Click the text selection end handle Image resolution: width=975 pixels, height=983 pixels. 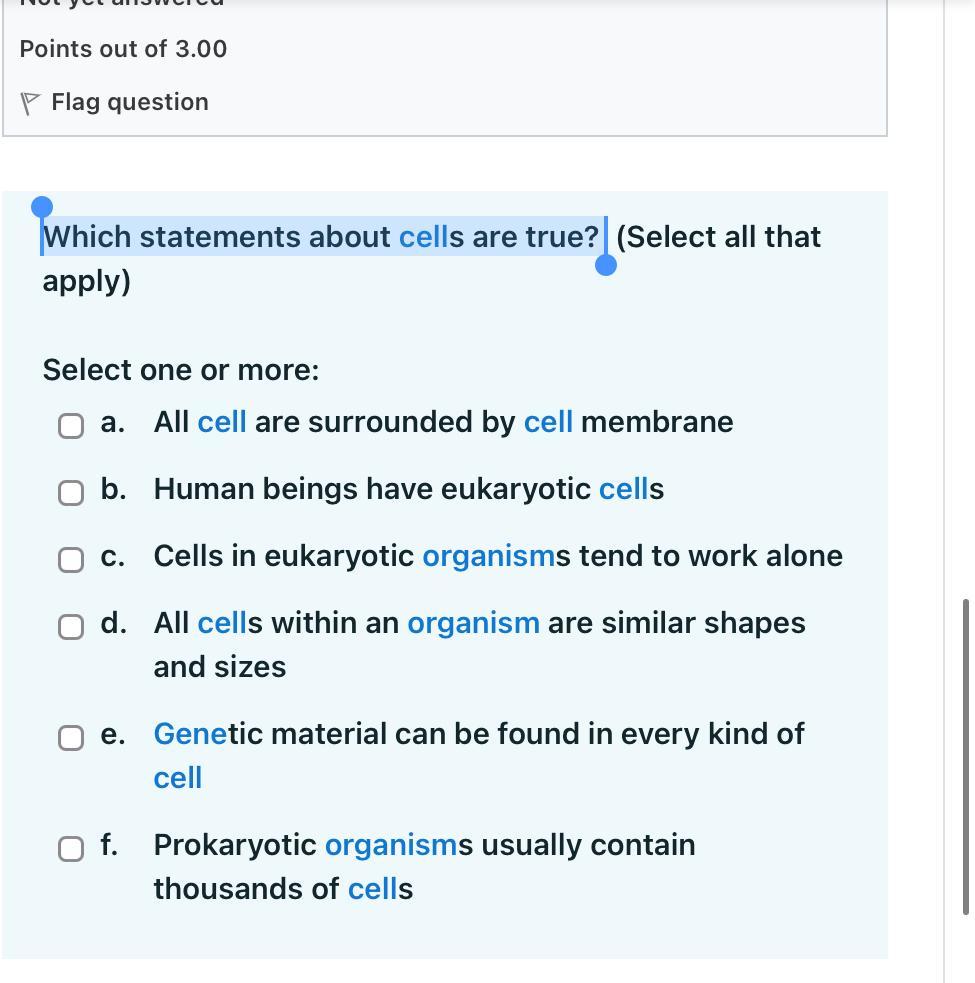click(605, 265)
